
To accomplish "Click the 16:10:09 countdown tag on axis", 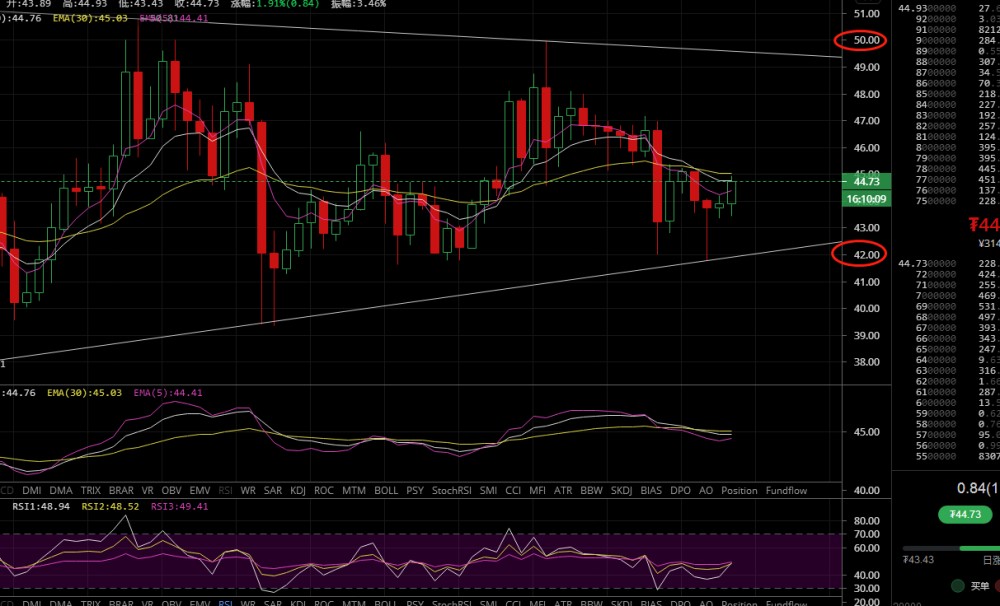I will coord(866,199).
